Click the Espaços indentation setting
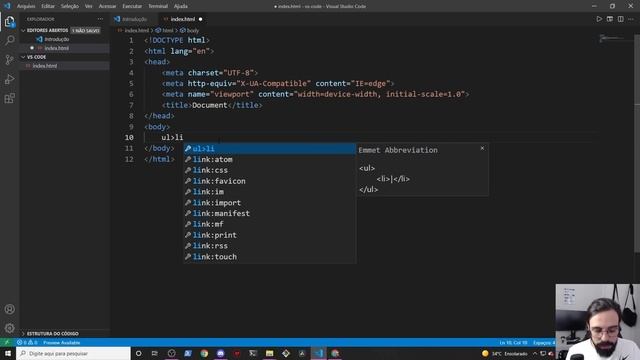The height and width of the screenshot is (360, 640). click(x=544, y=342)
